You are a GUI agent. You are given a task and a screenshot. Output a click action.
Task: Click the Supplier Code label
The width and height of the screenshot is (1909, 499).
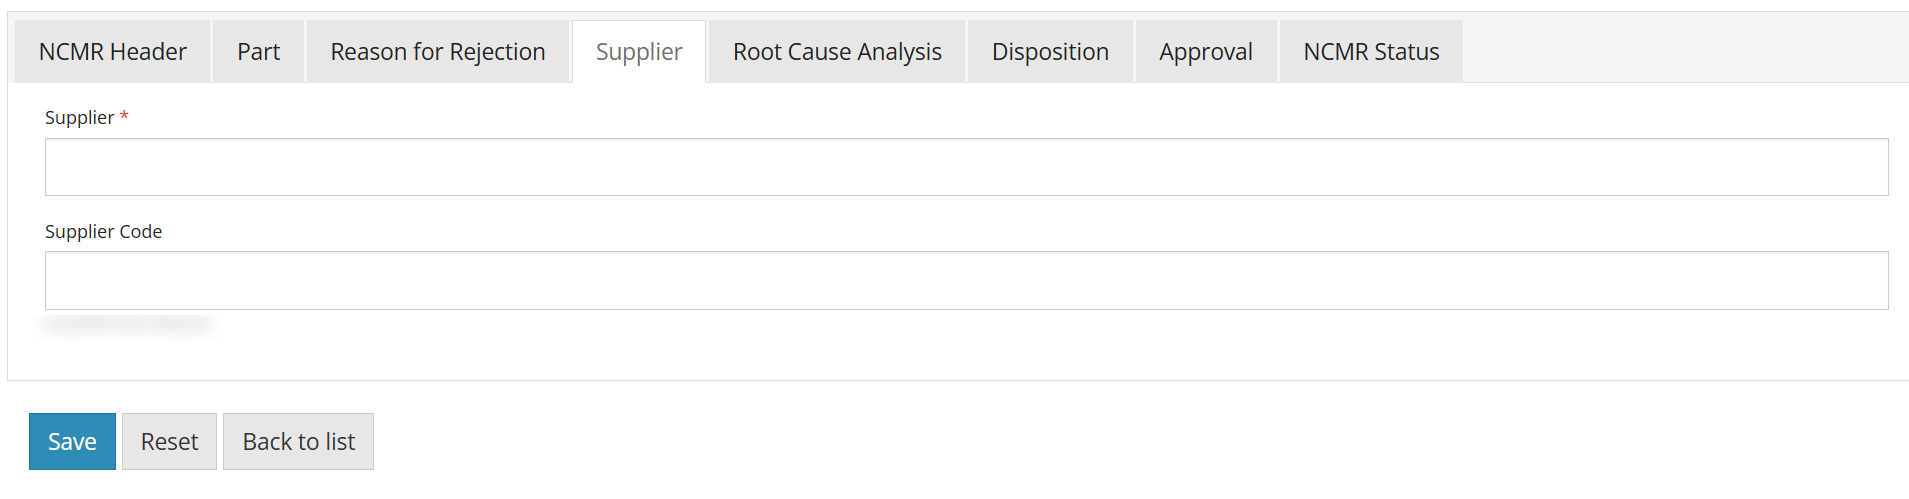pyautogui.click(x=103, y=232)
